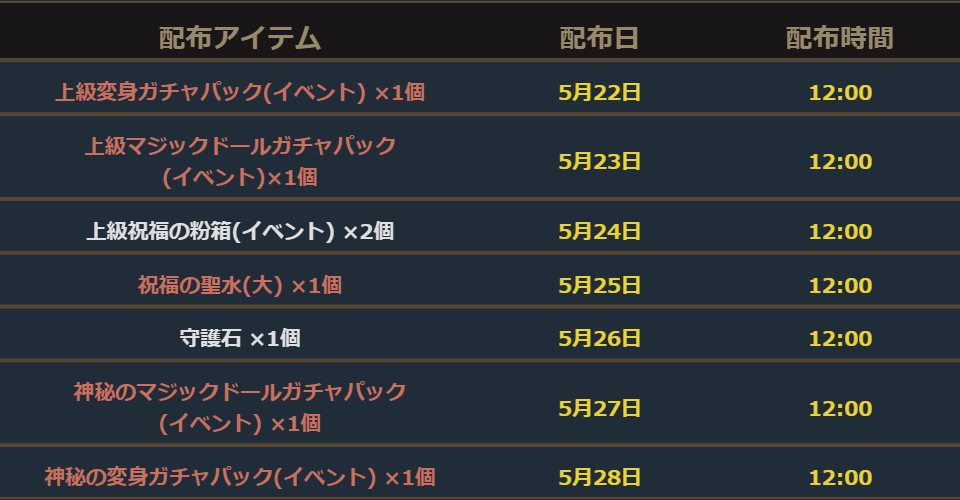Select the 12:00 time for 守護石 row
Image resolution: width=960 pixels, height=500 pixels.
tap(840, 339)
